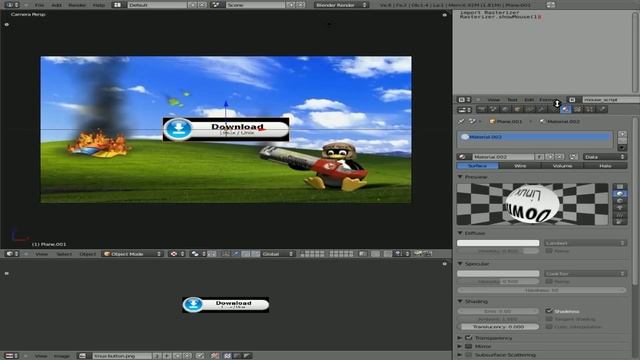Screen dimensions: 640x360
Task: Select the Surface material type
Action: (478, 166)
